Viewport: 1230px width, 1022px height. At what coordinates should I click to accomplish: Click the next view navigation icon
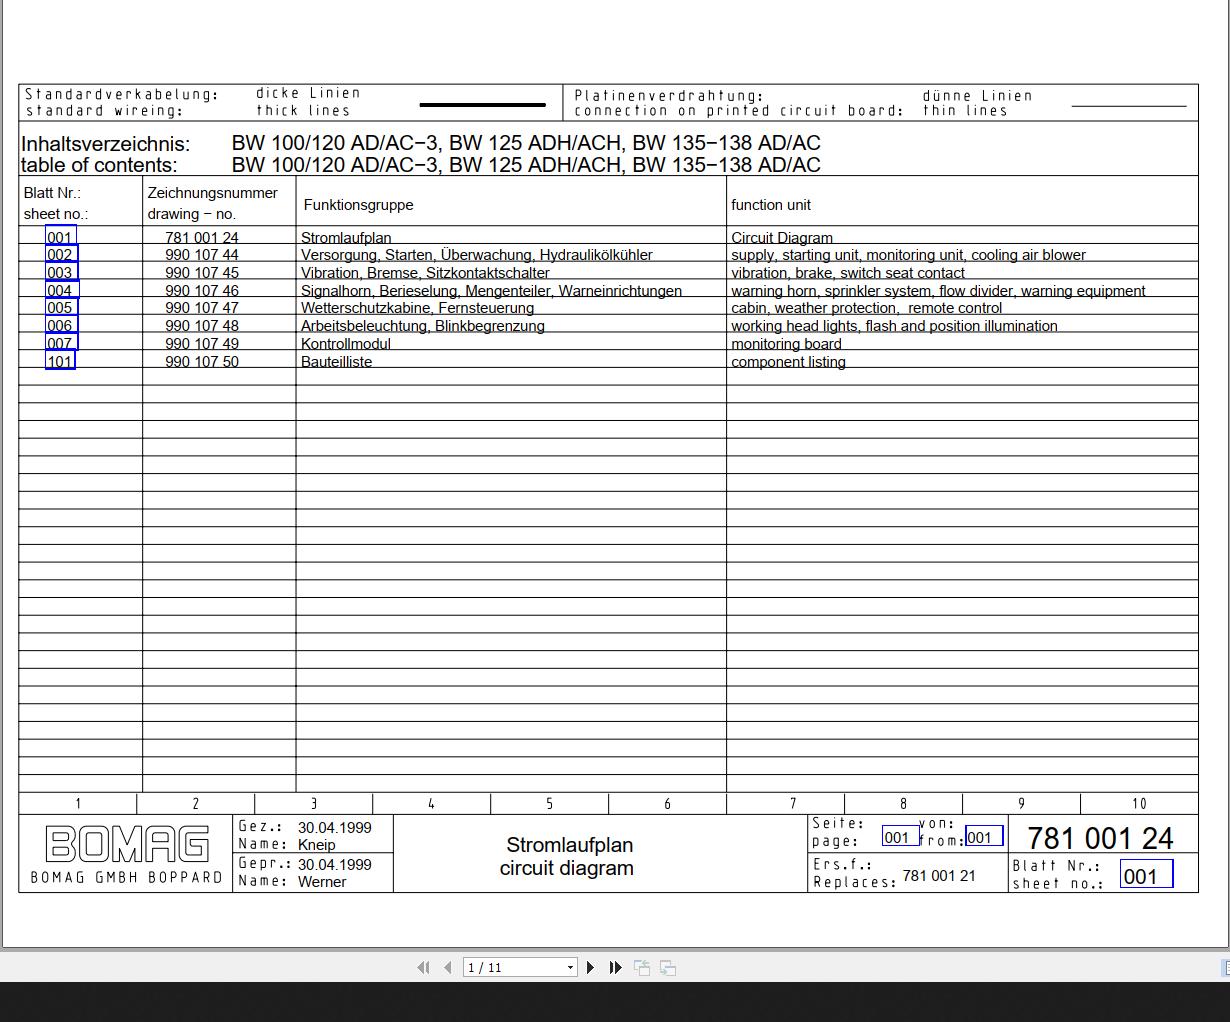point(668,967)
